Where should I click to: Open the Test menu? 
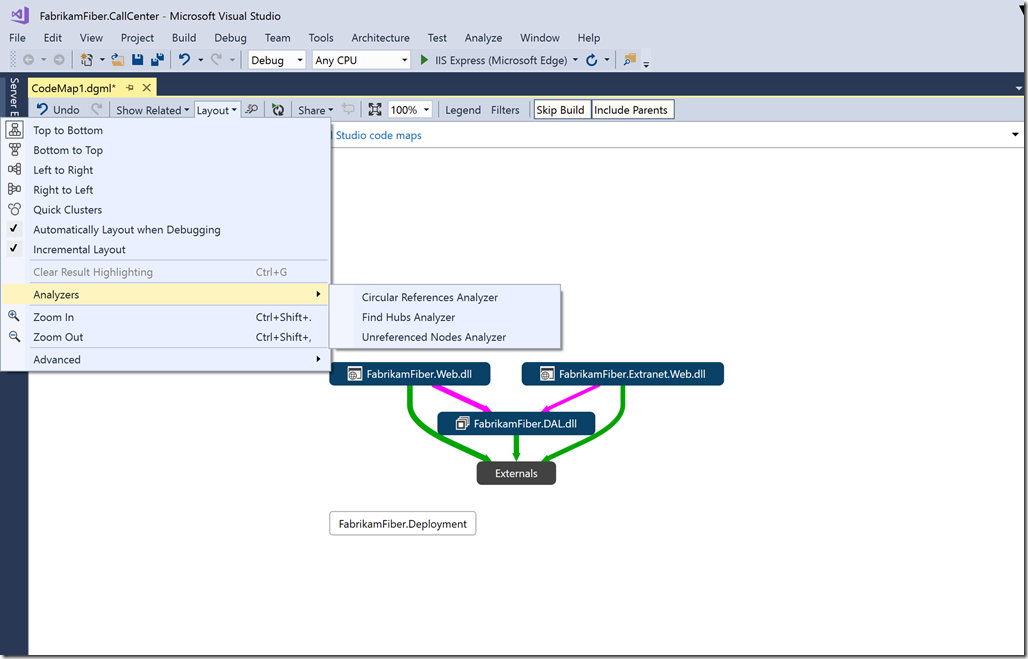(x=437, y=38)
